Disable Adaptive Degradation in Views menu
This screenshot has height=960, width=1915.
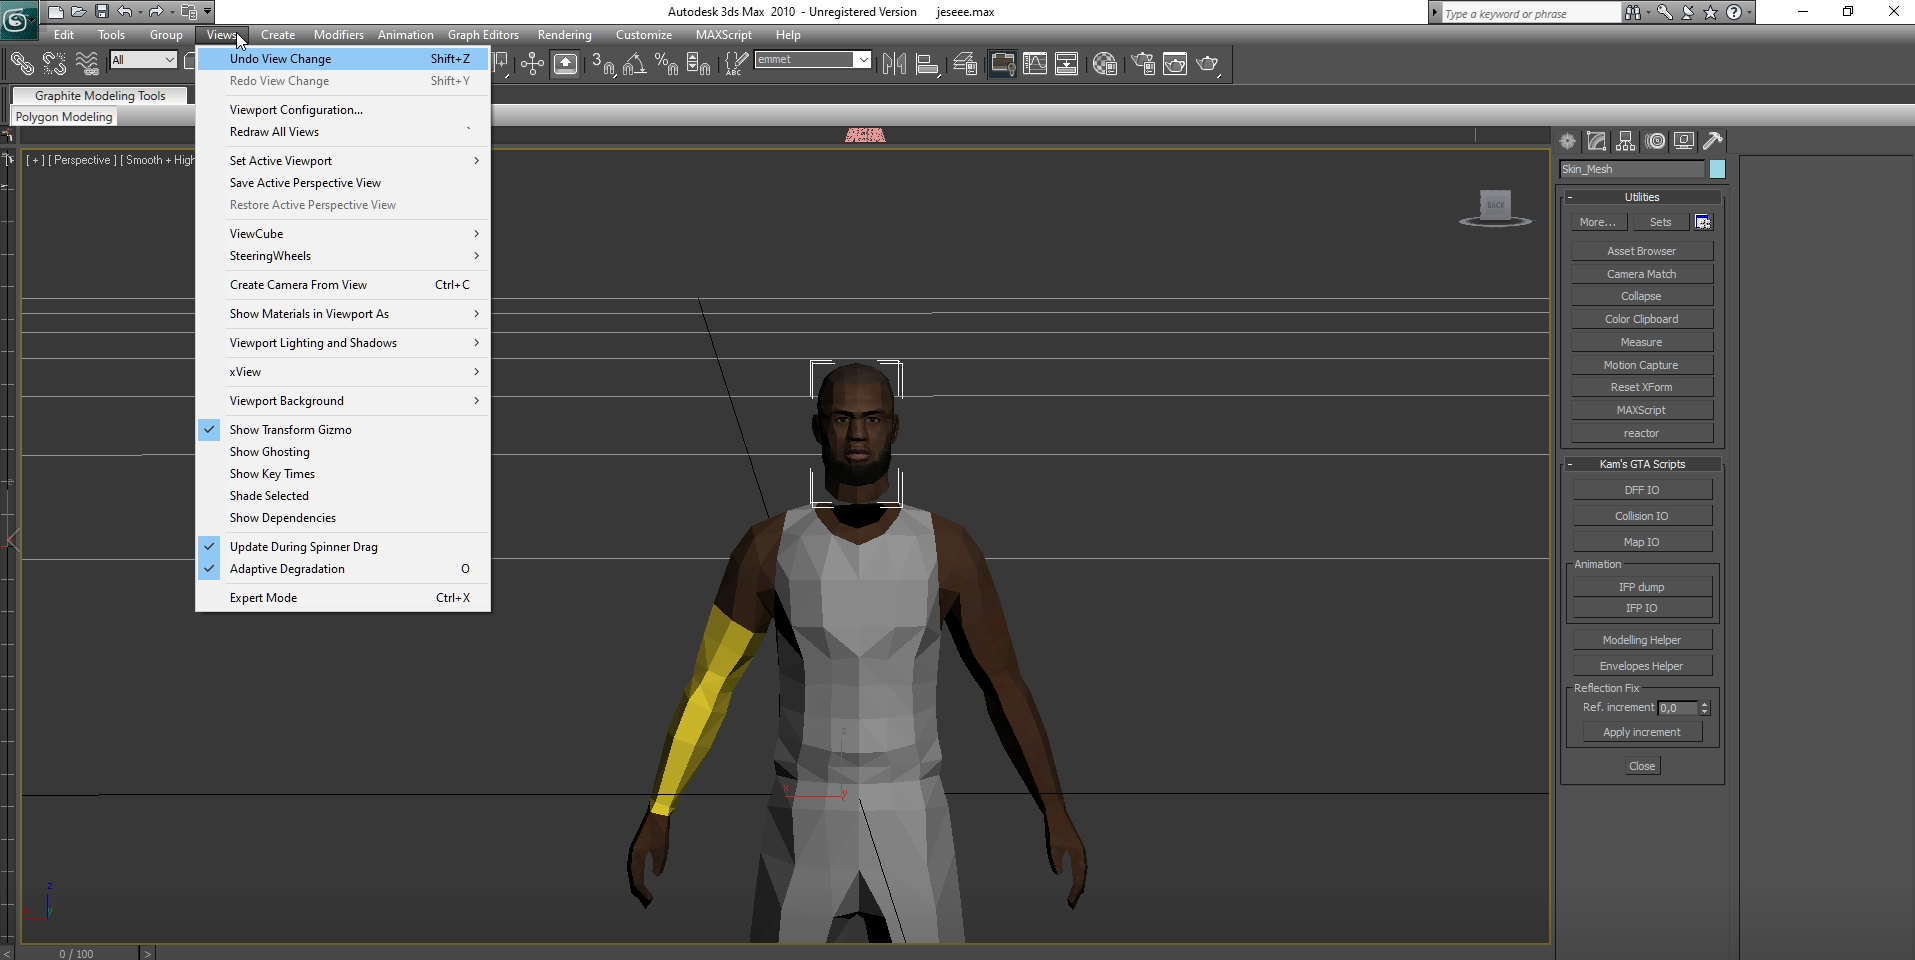click(x=287, y=569)
